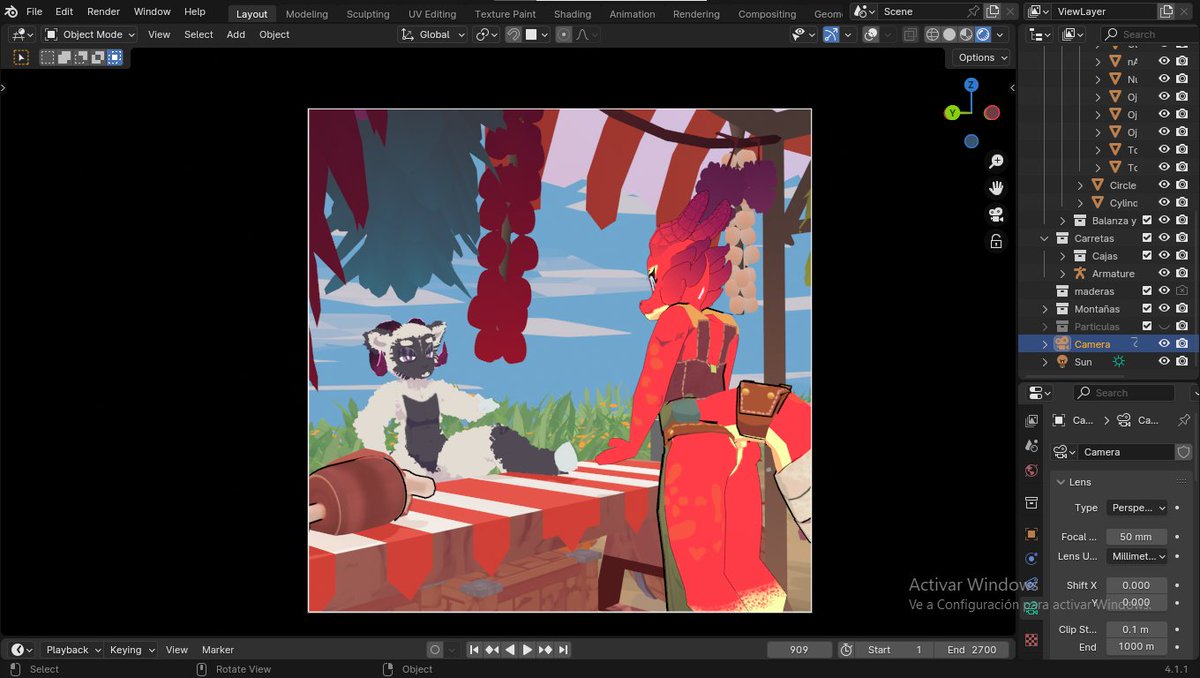Click the End frame 2700 field
1200x678 pixels.
[973, 650]
